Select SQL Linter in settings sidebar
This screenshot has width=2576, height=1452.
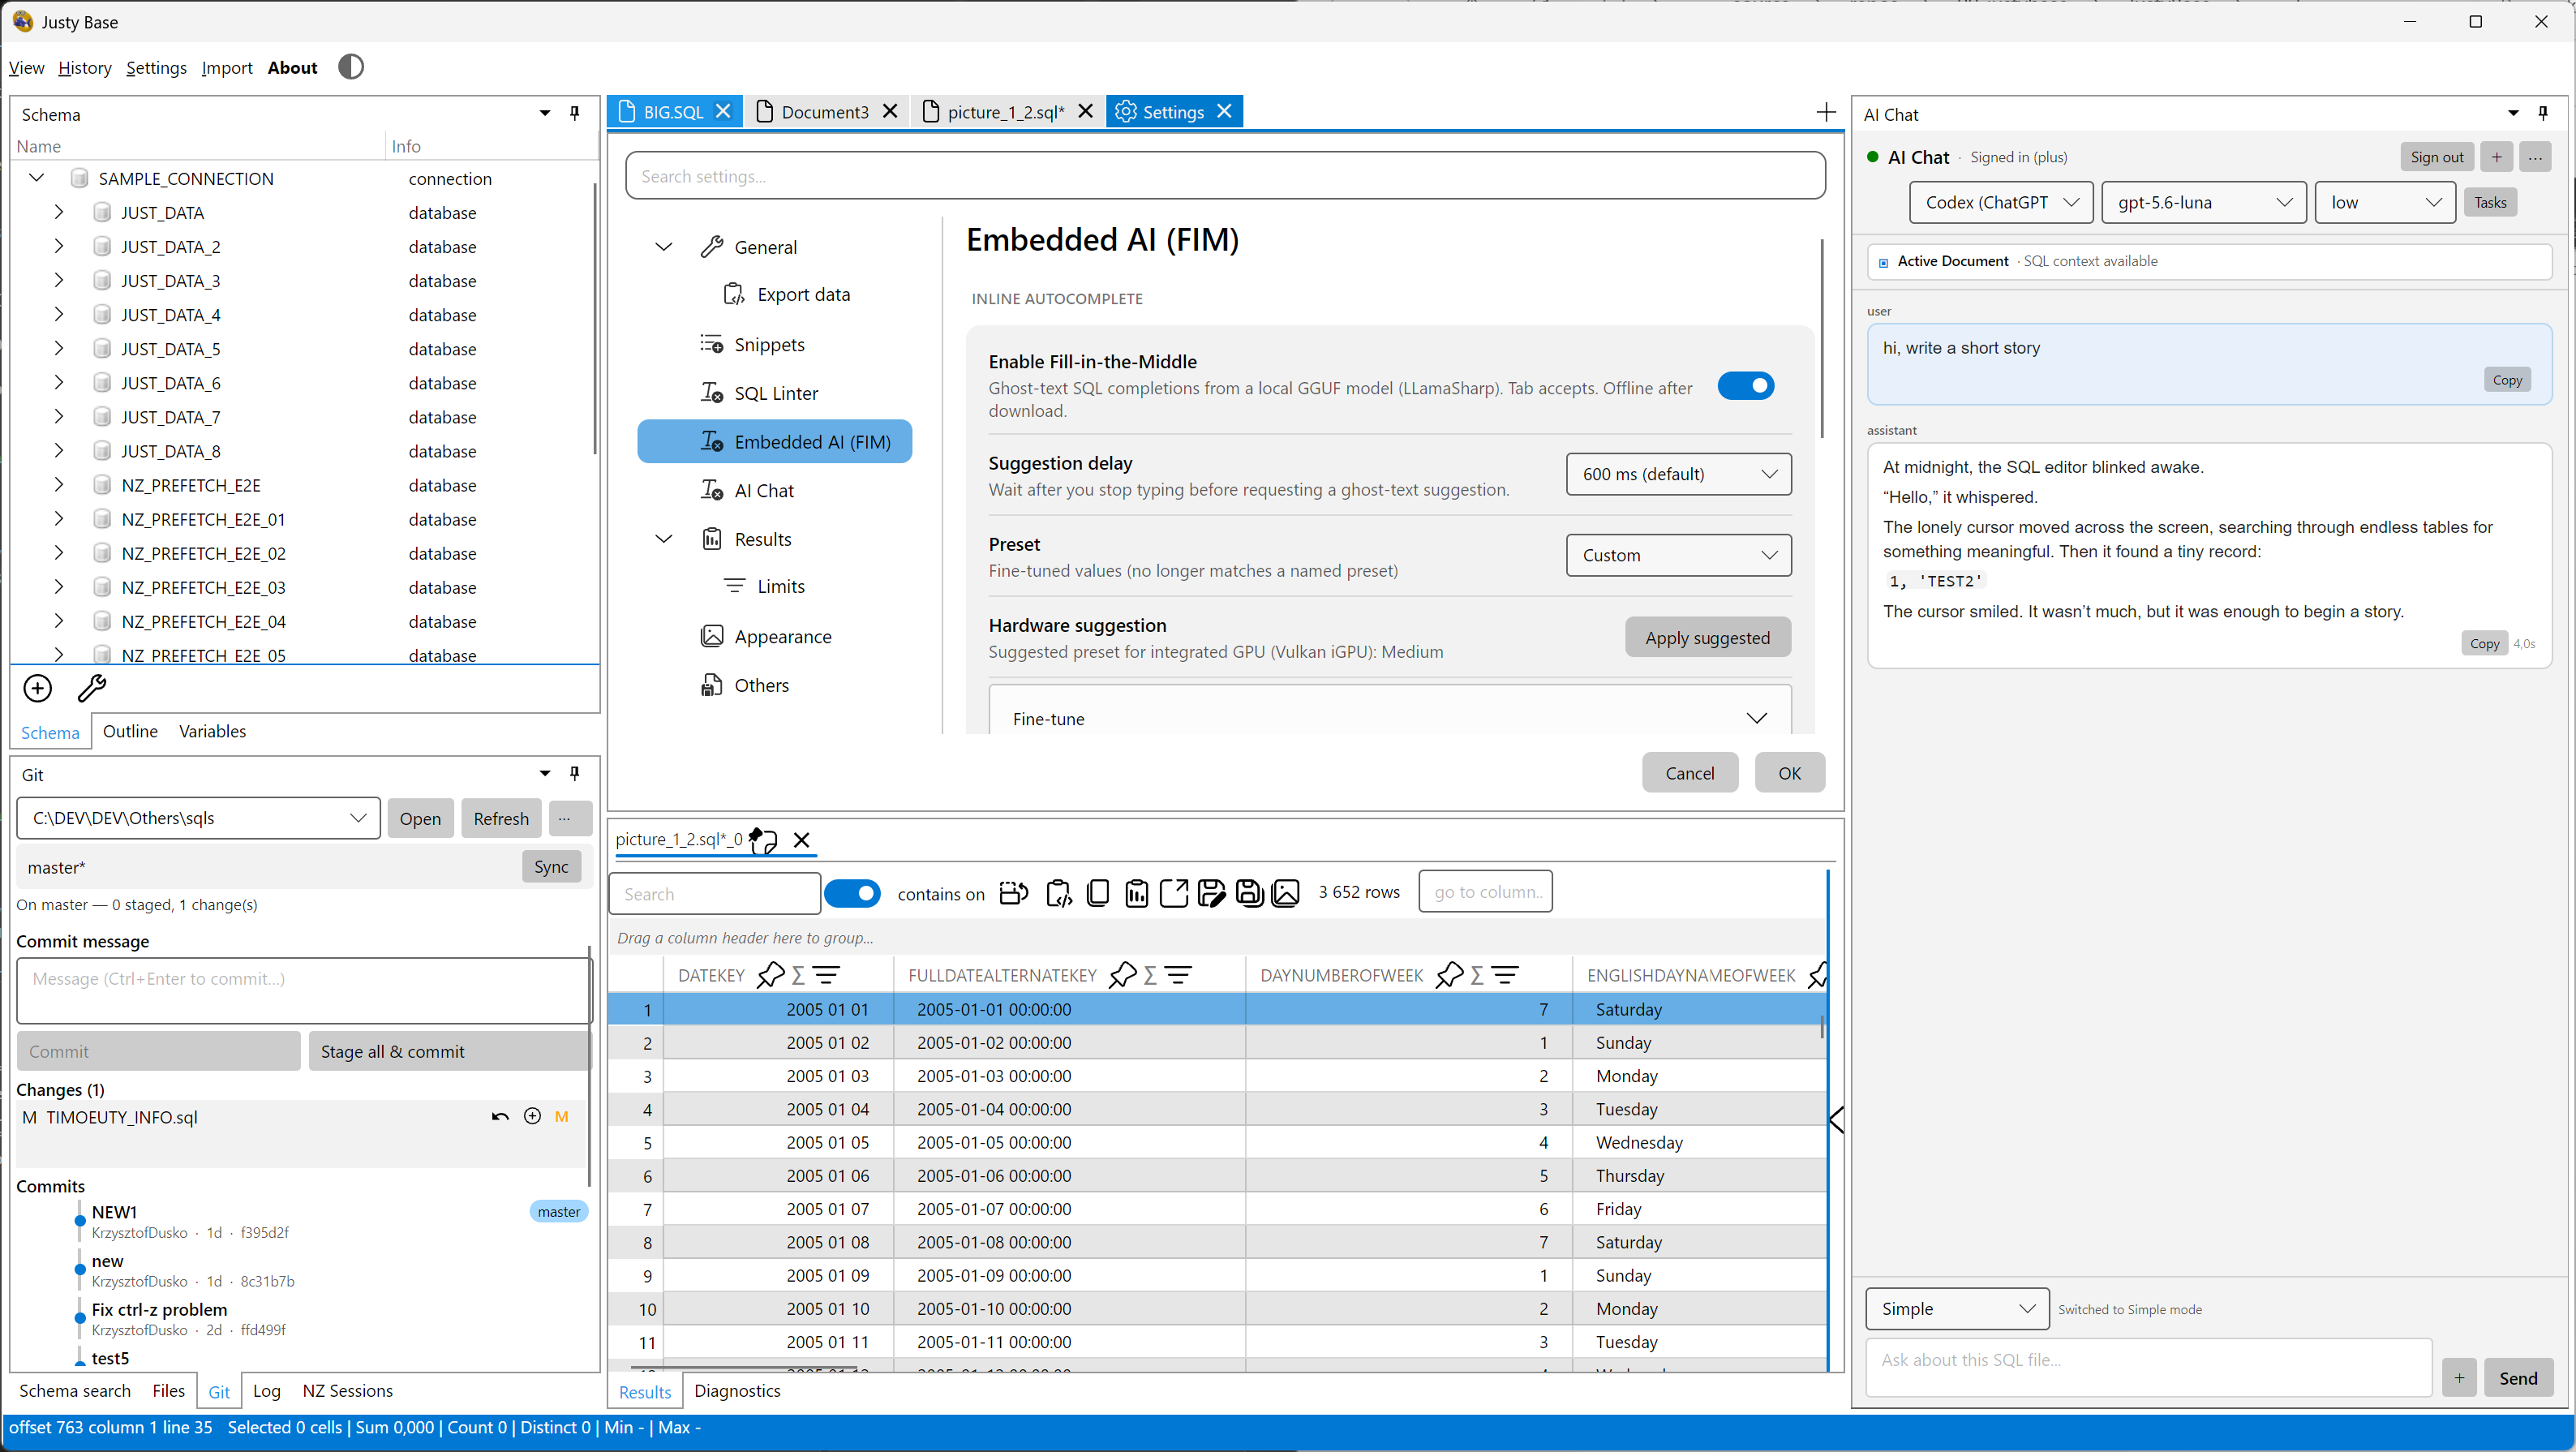coord(776,393)
